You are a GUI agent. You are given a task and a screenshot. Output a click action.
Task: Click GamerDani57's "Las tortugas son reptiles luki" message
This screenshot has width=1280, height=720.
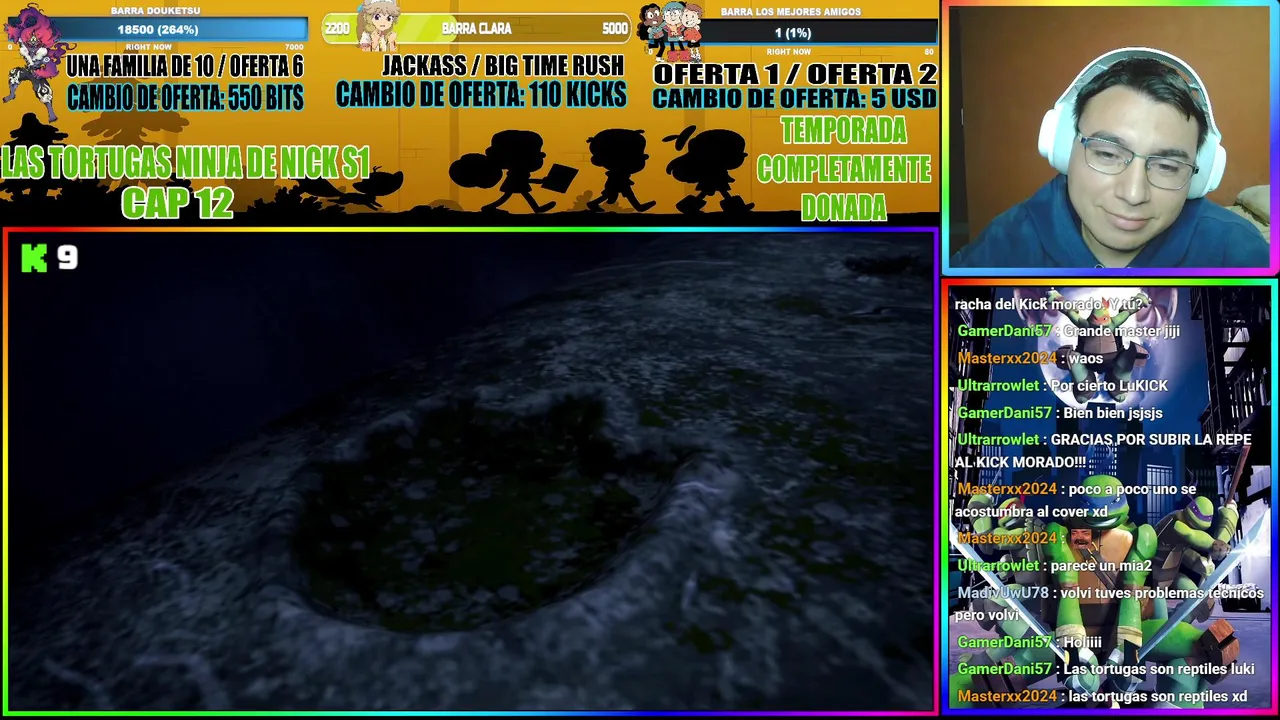1105,669
